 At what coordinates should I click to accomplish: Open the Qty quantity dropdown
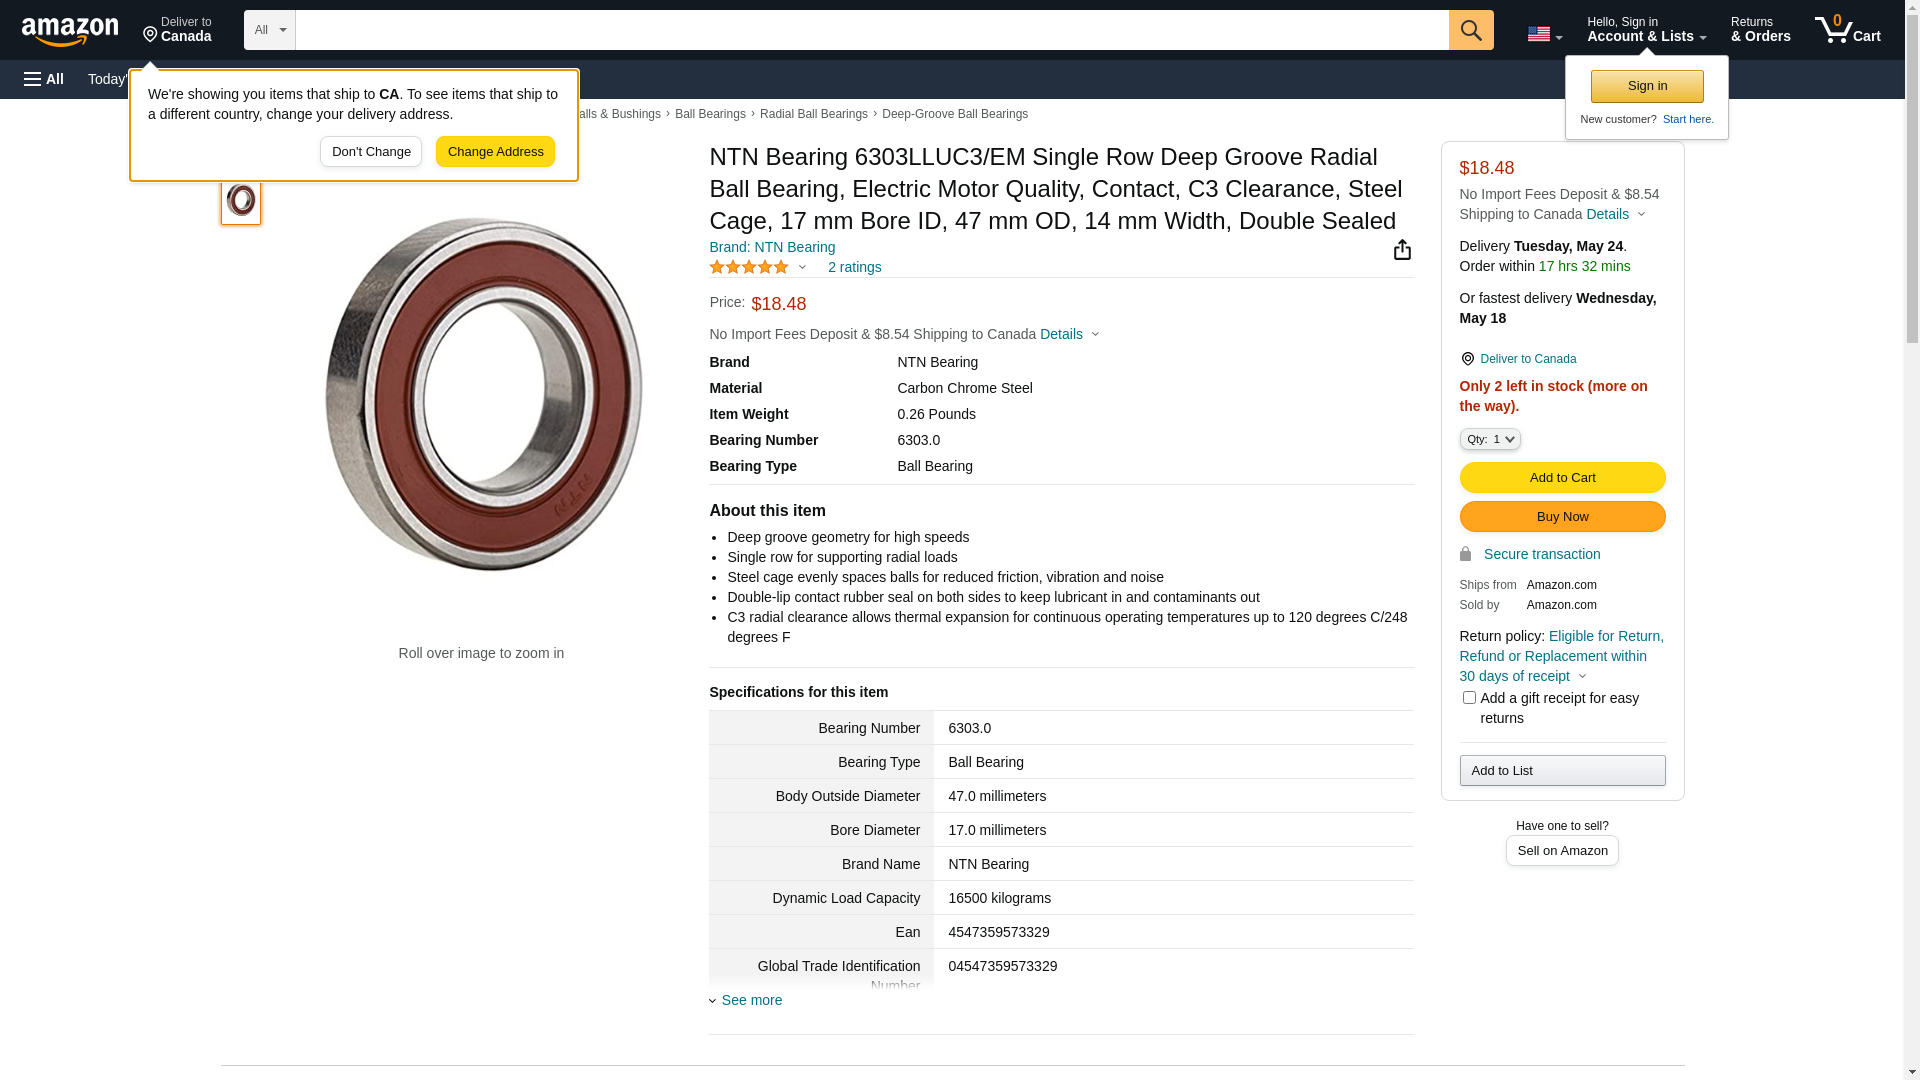pos(1490,439)
